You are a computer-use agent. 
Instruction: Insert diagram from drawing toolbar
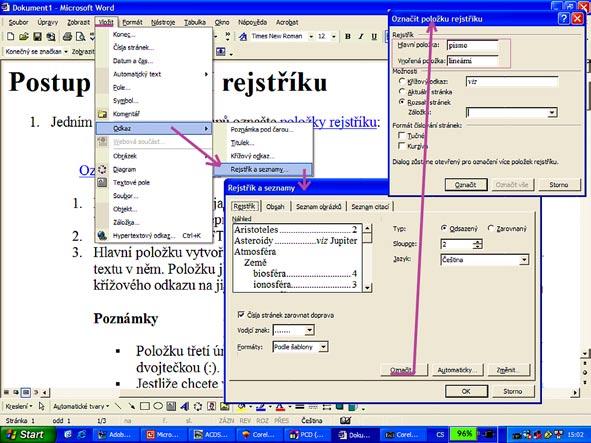click(x=198, y=406)
